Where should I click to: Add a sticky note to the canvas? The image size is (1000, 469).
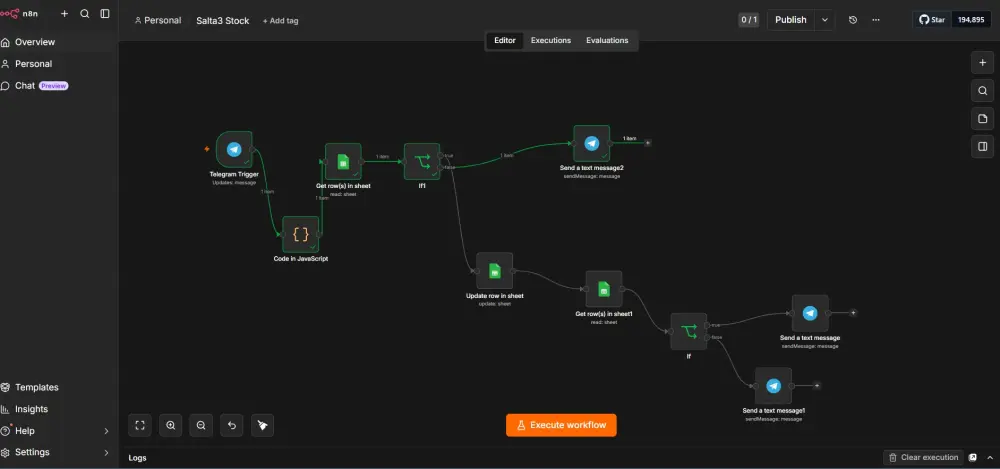tap(982, 119)
